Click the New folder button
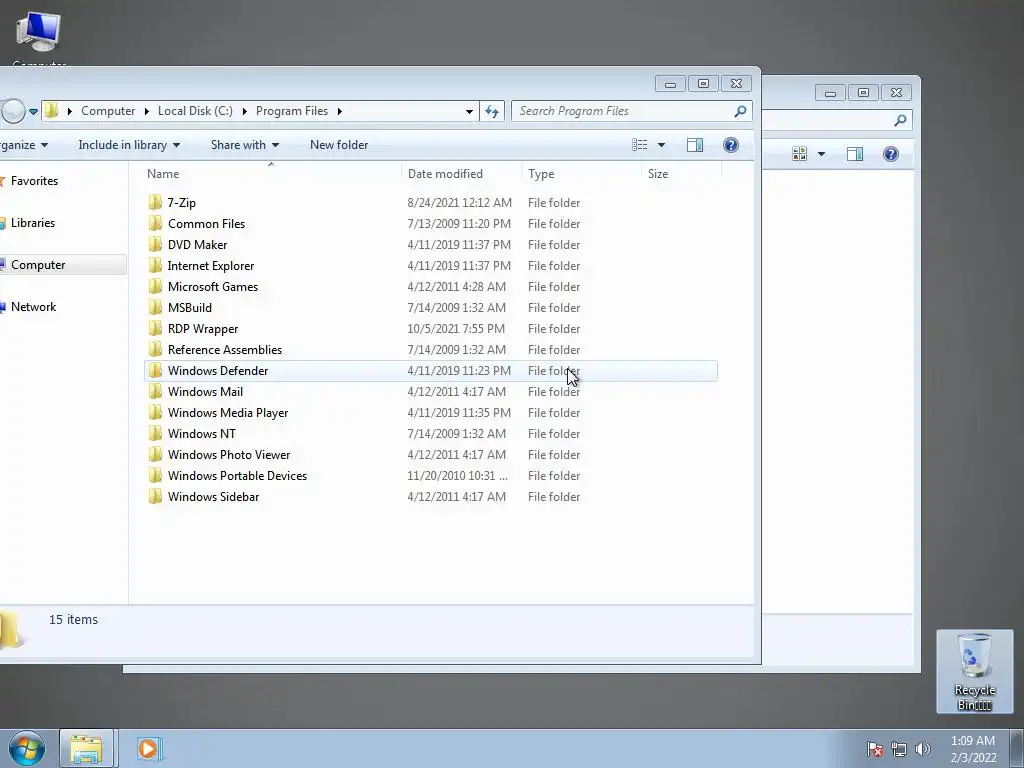Viewport: 1024px width, 768px height. pos(339,145)
